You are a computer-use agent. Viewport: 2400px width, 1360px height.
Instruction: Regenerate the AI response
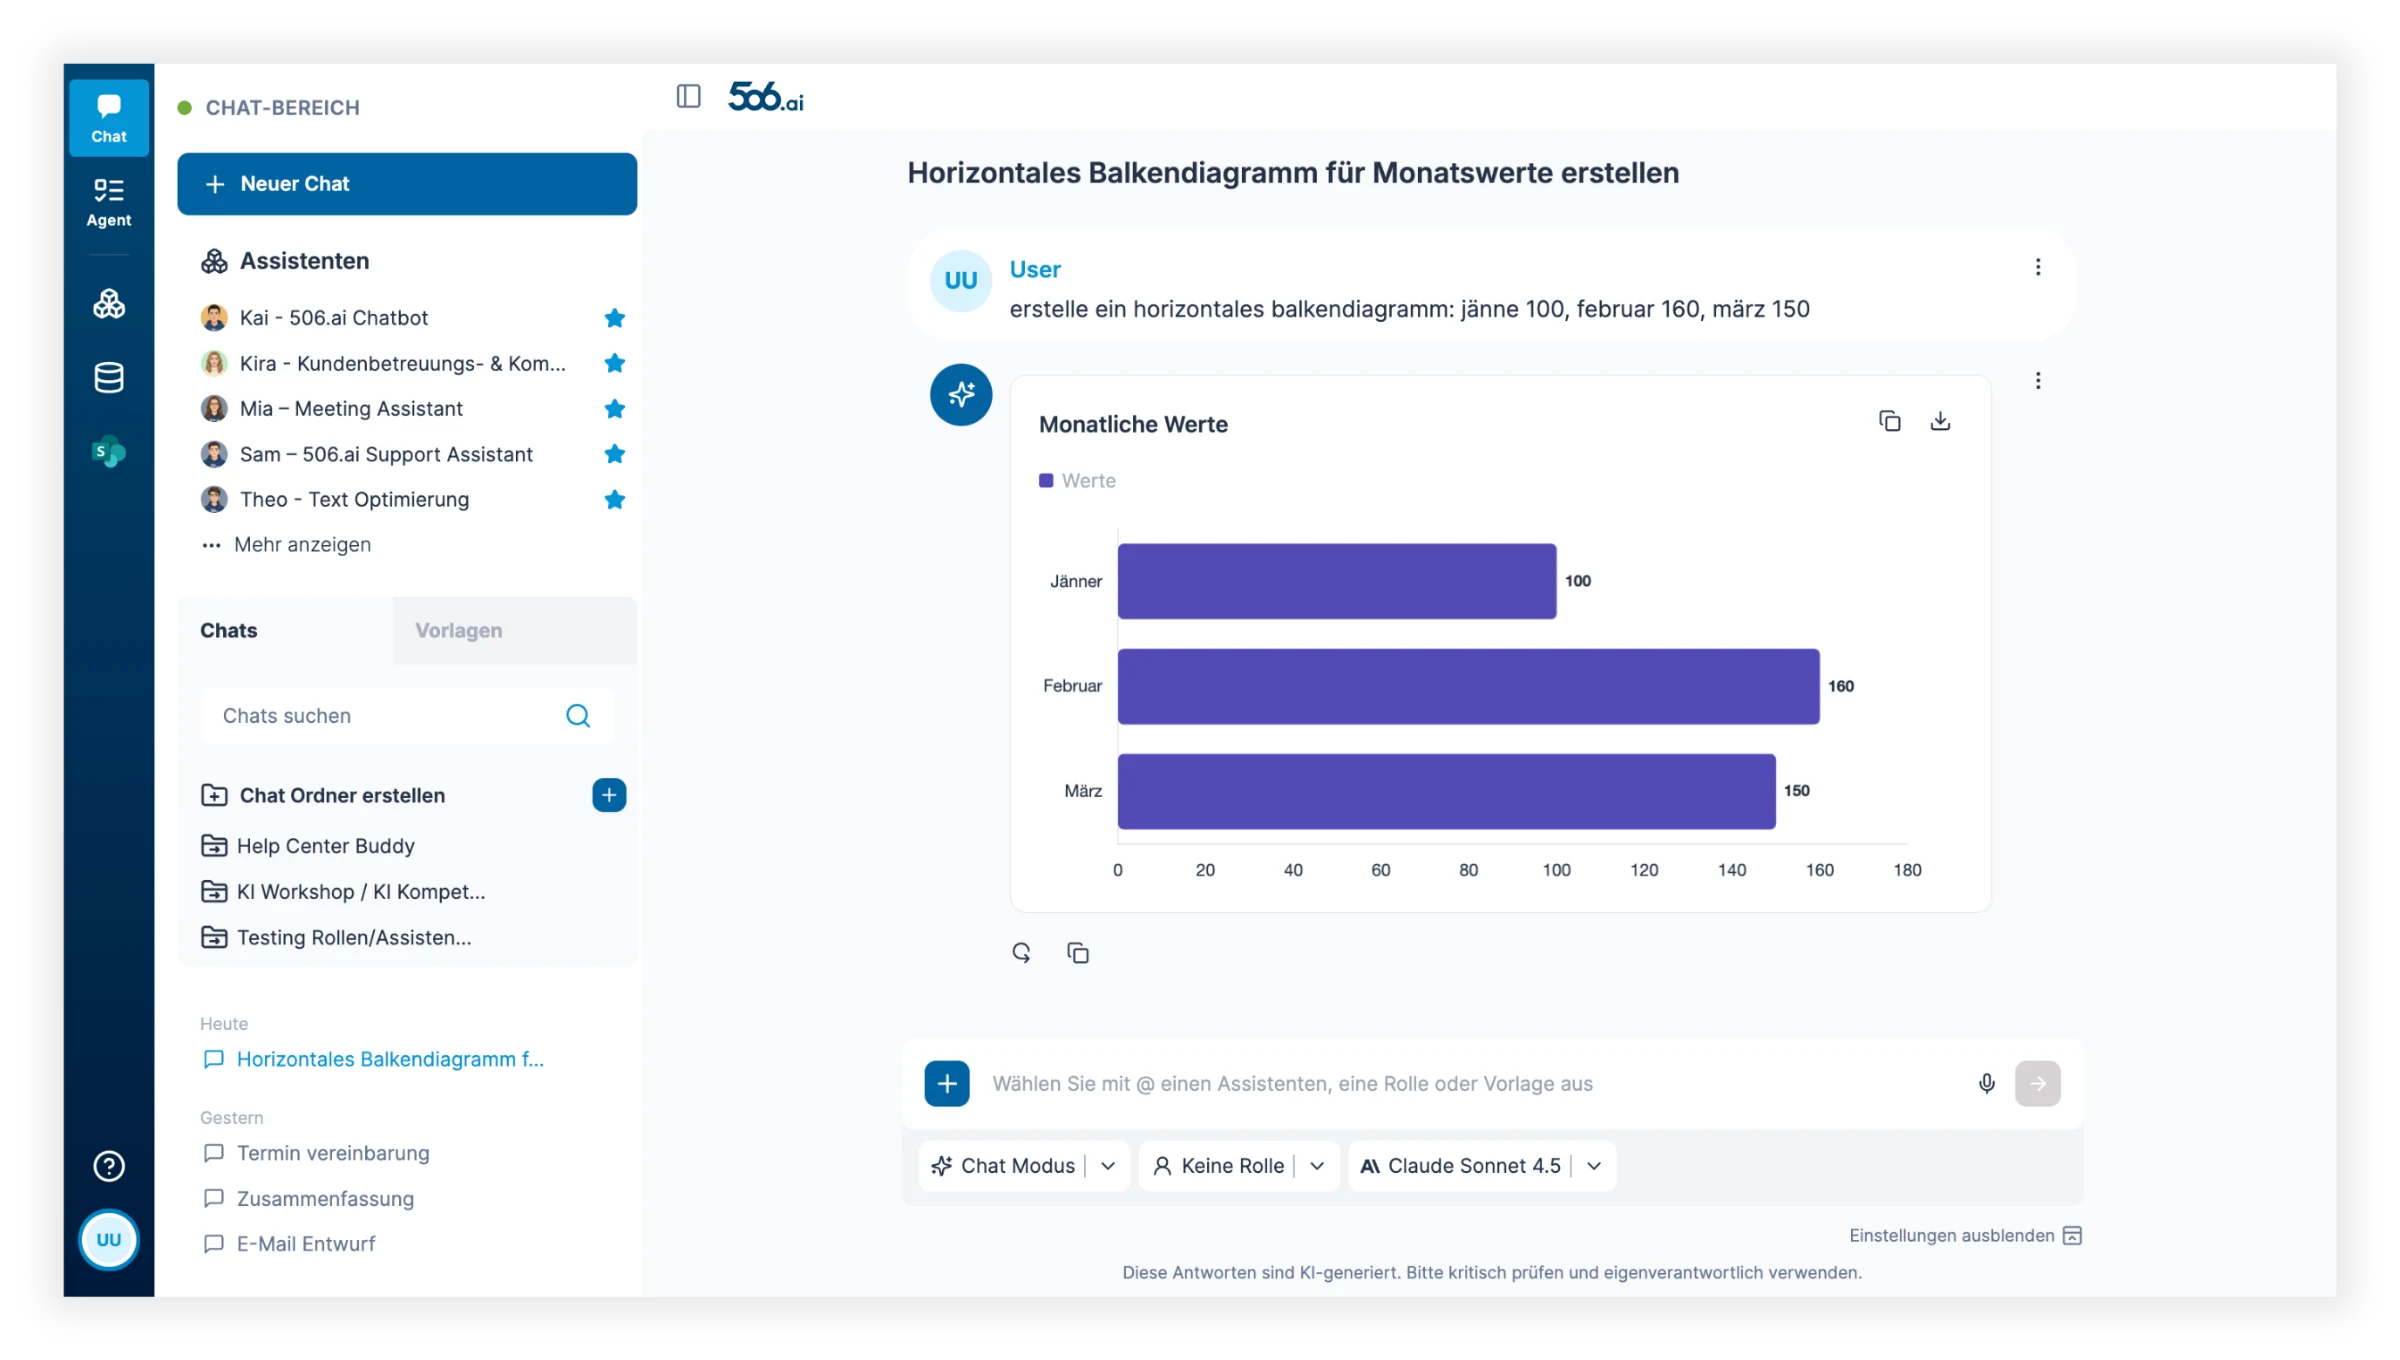1021,953
